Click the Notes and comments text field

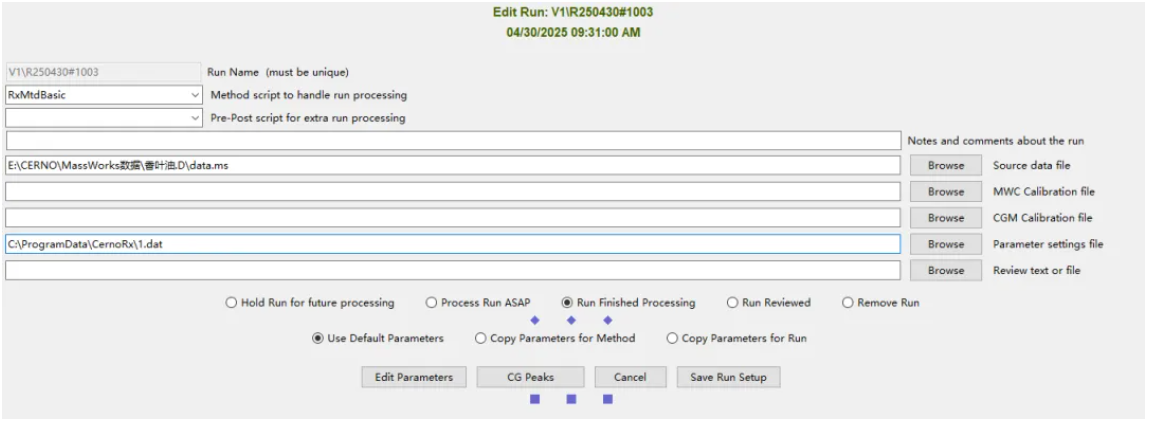click(x=453, y=141)
